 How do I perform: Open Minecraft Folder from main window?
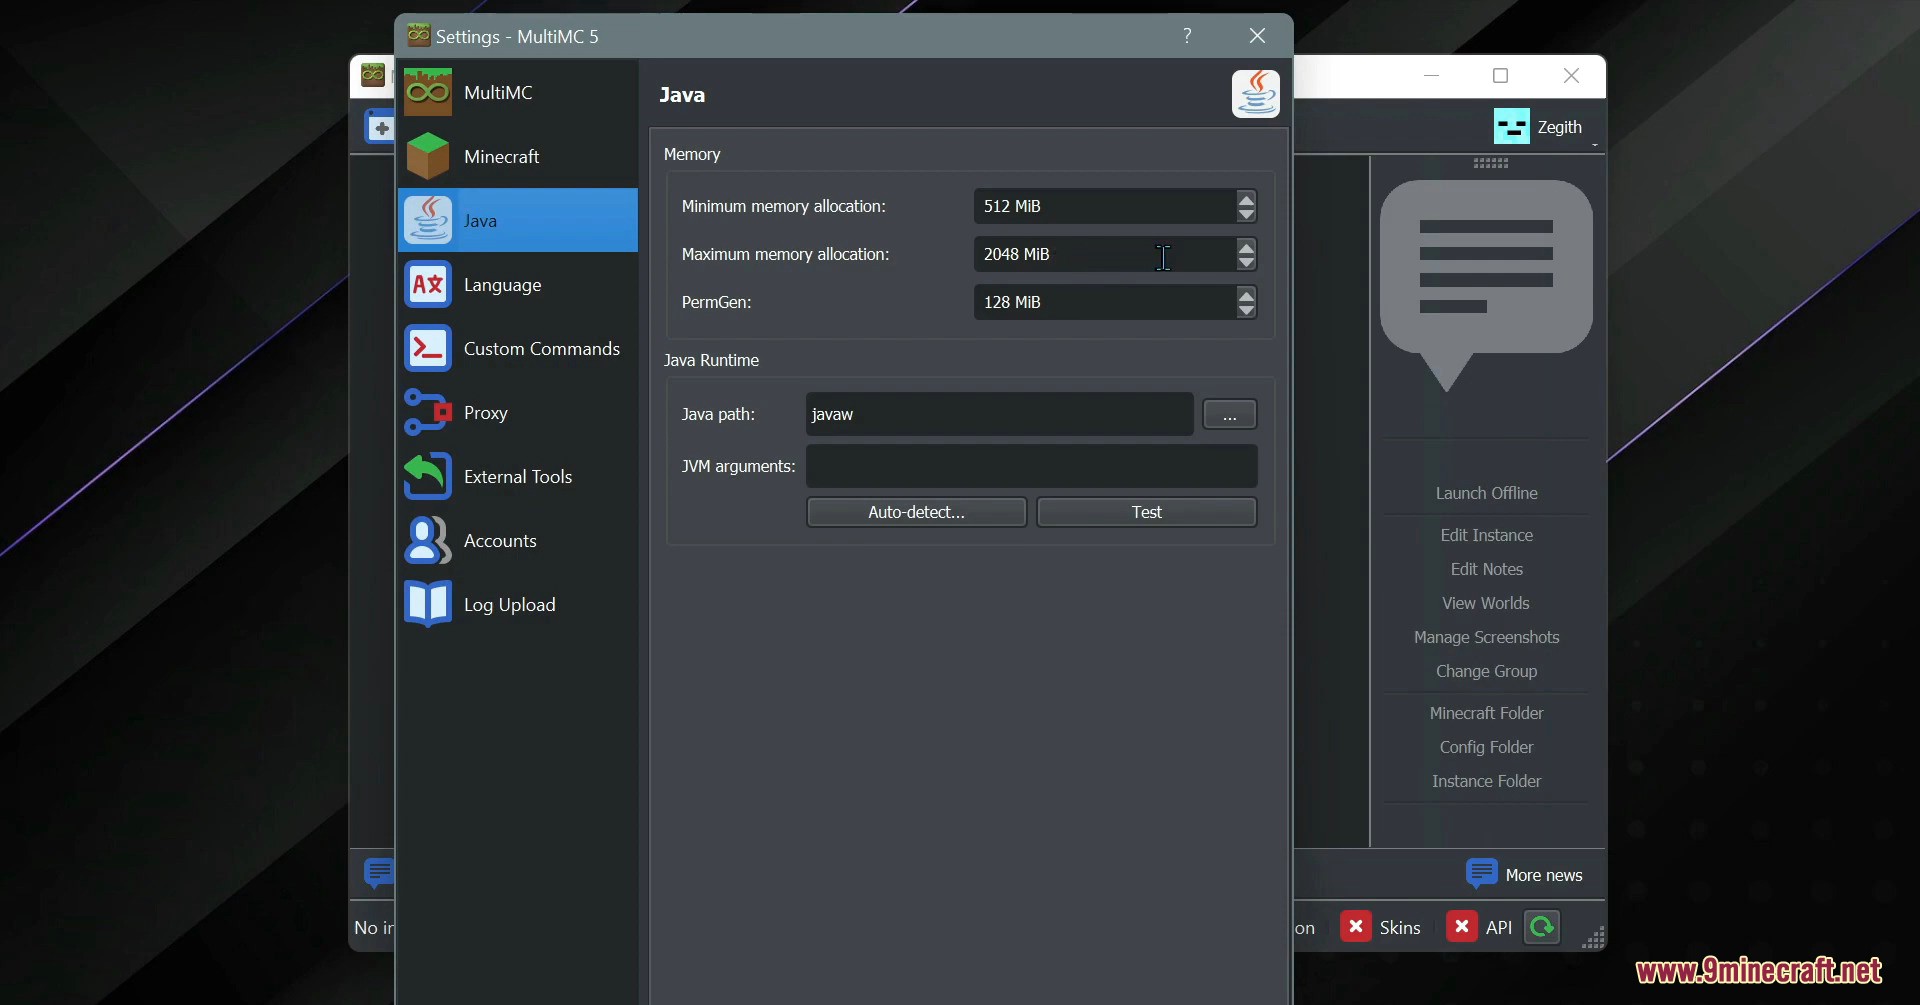(1486, 713)
